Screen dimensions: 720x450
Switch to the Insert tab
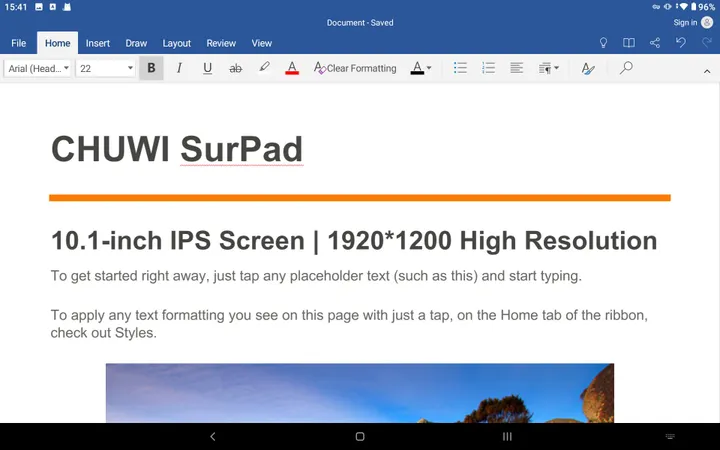click(97, 43)
